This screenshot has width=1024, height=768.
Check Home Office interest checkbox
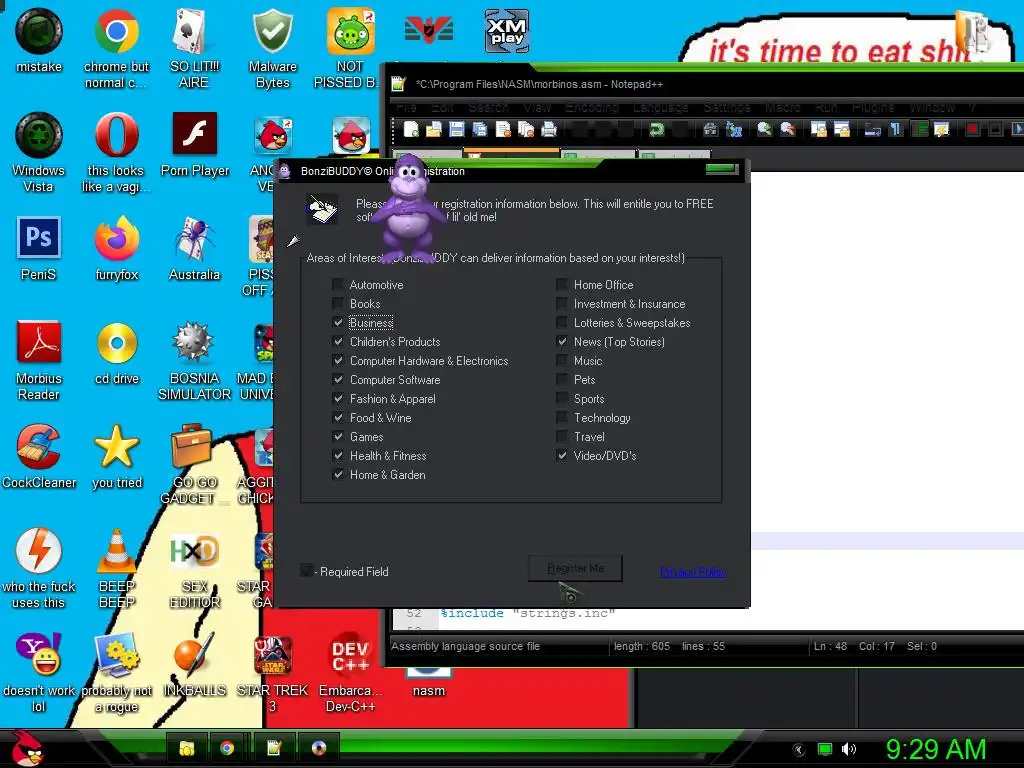point(562,285)
